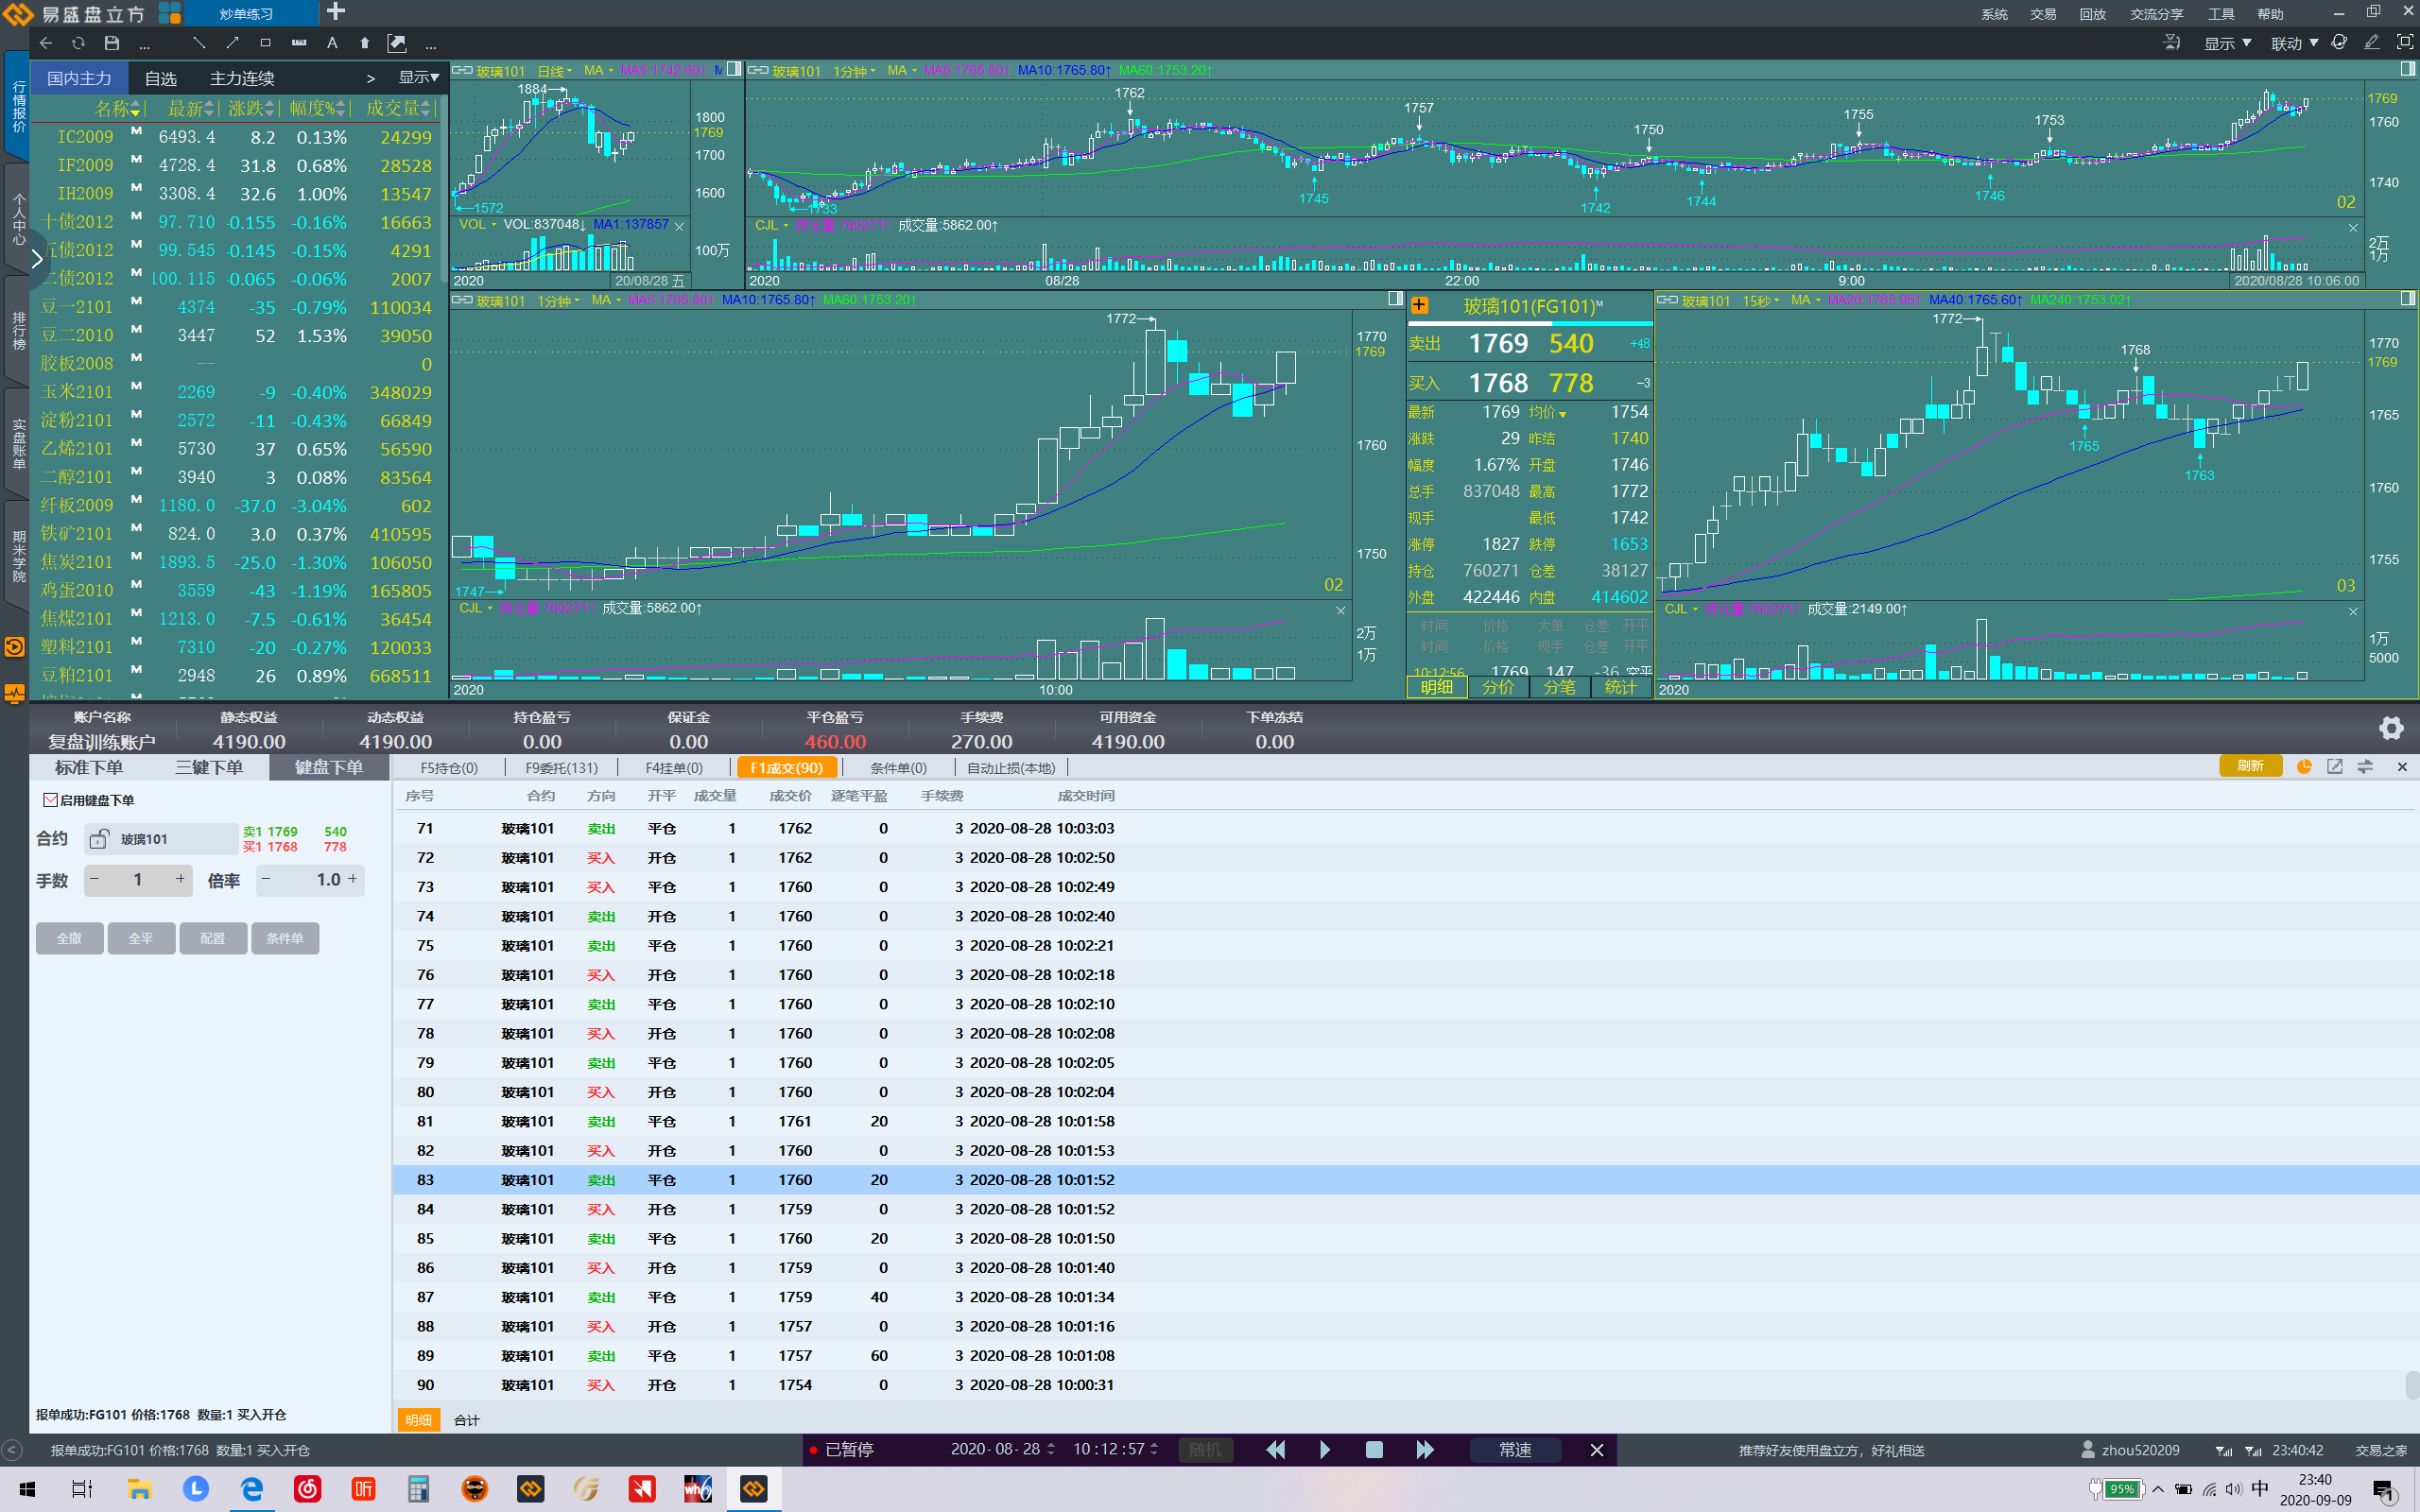
Task: Open 常速 playback speed dropdown
Action: (1515, 1449)
